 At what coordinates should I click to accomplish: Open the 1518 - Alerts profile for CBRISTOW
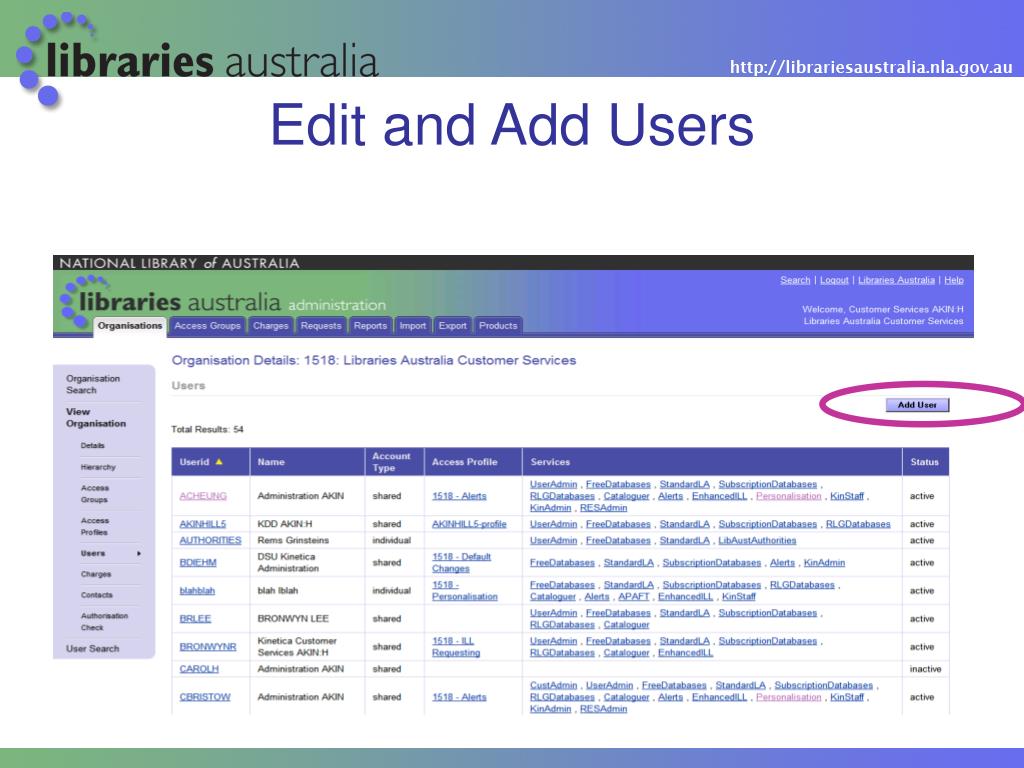[x=459, y=697]
